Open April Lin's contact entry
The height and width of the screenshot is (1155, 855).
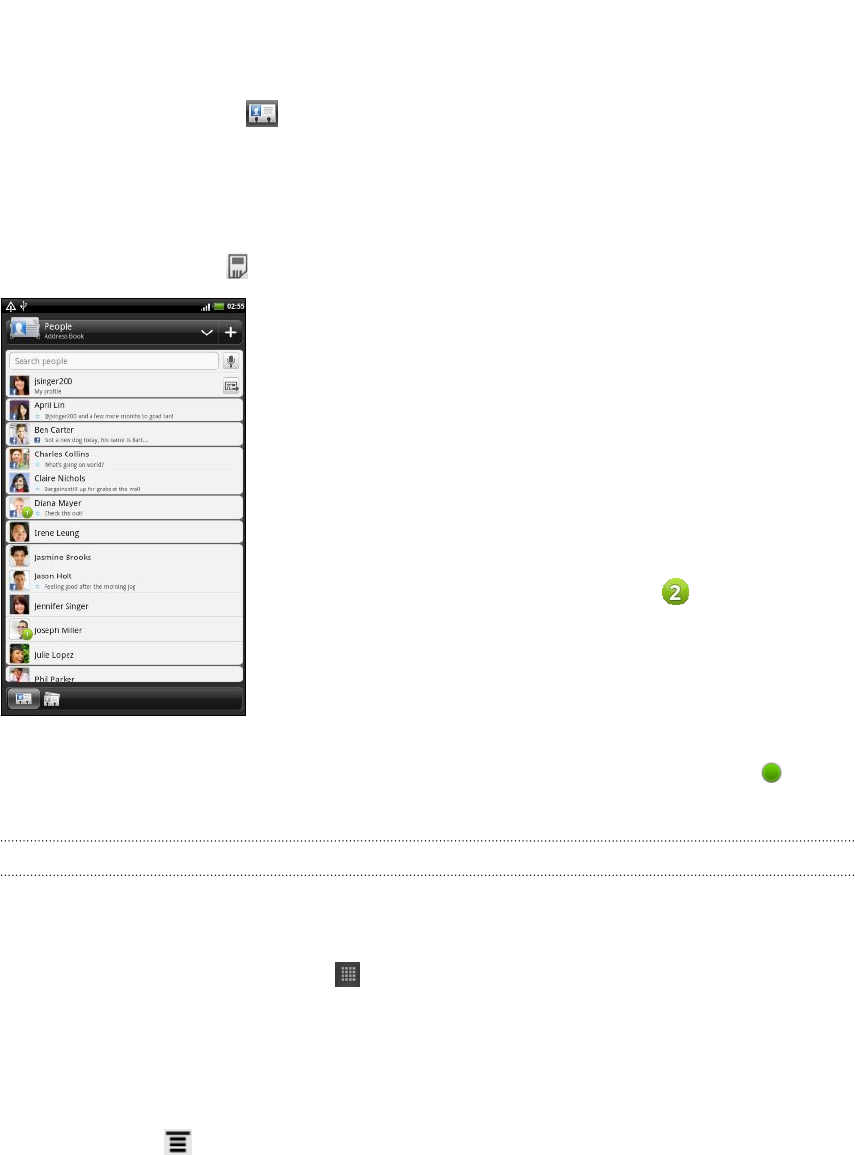(x=124, y=410)
